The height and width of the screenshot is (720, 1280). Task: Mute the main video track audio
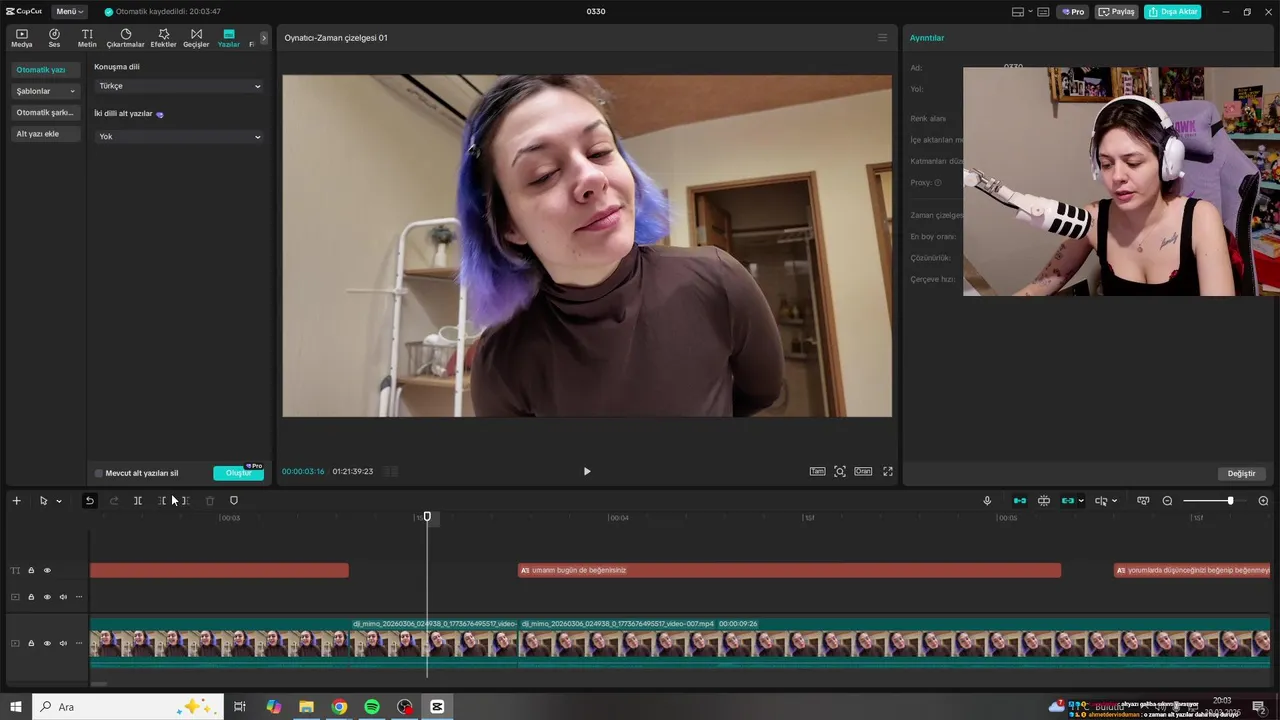pos(63,643)
